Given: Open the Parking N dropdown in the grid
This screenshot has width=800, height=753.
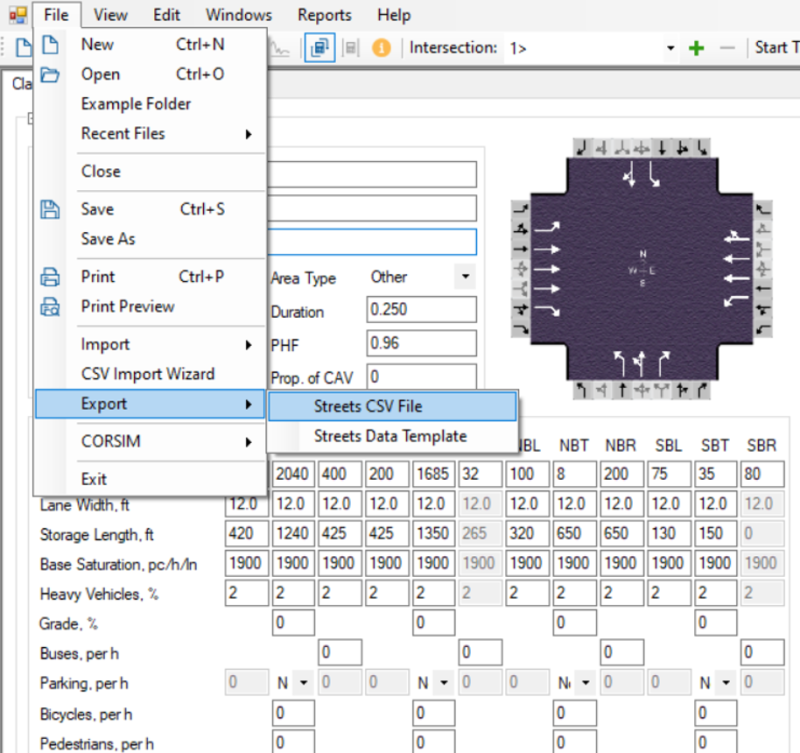Looking at the screenshot, I should click(x=301, y=682).
